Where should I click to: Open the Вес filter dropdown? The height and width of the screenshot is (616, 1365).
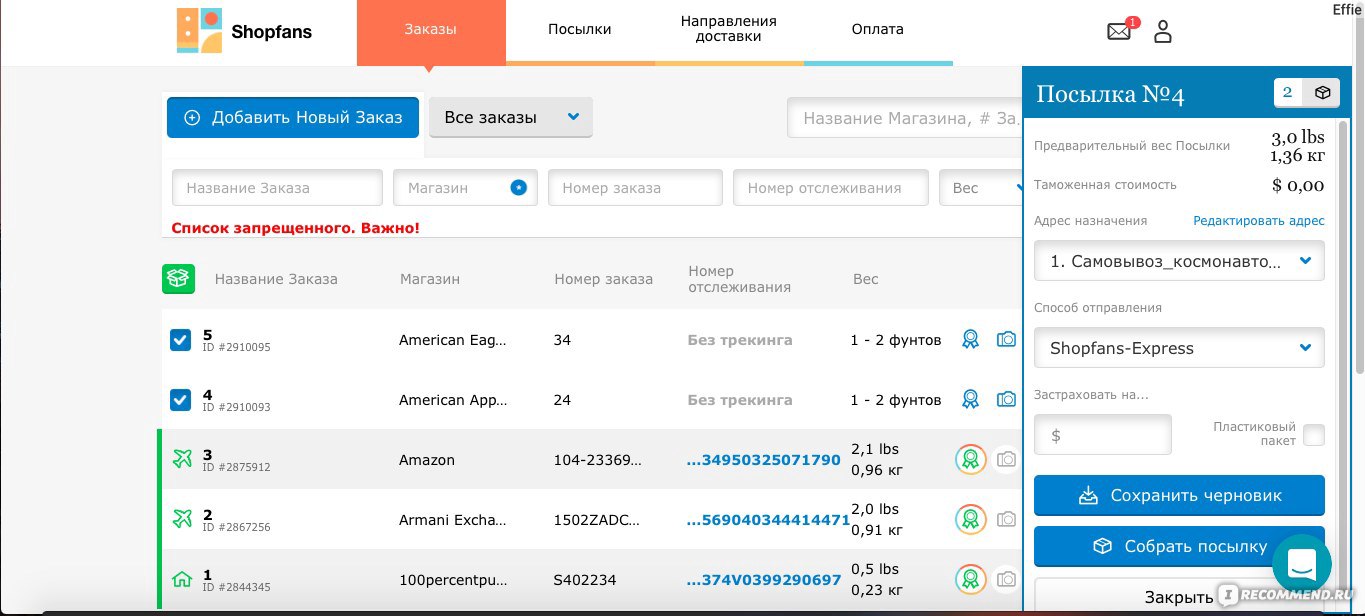tap(980, 188)
